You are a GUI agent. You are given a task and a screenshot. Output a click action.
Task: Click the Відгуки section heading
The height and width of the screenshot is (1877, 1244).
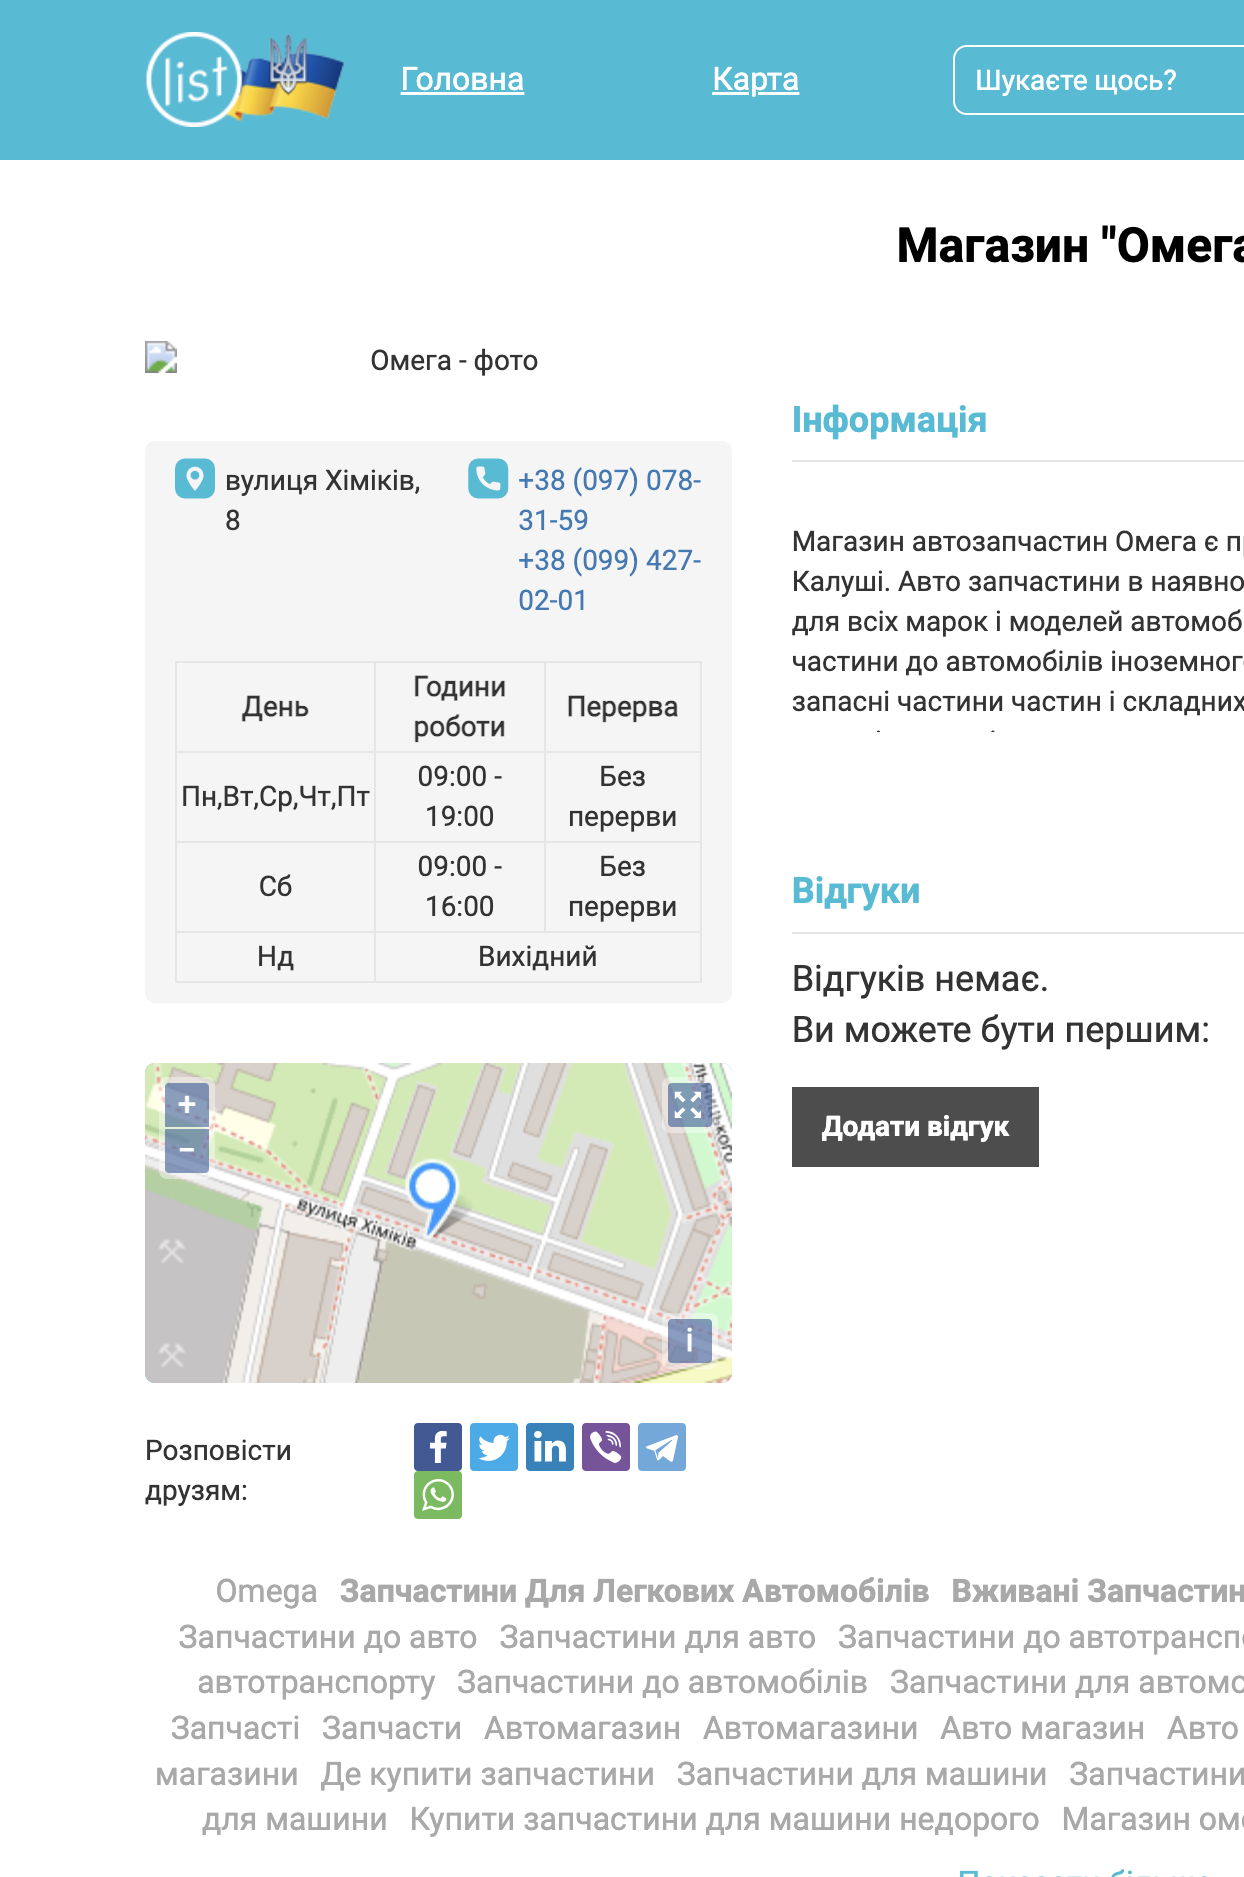coord(856,891)
